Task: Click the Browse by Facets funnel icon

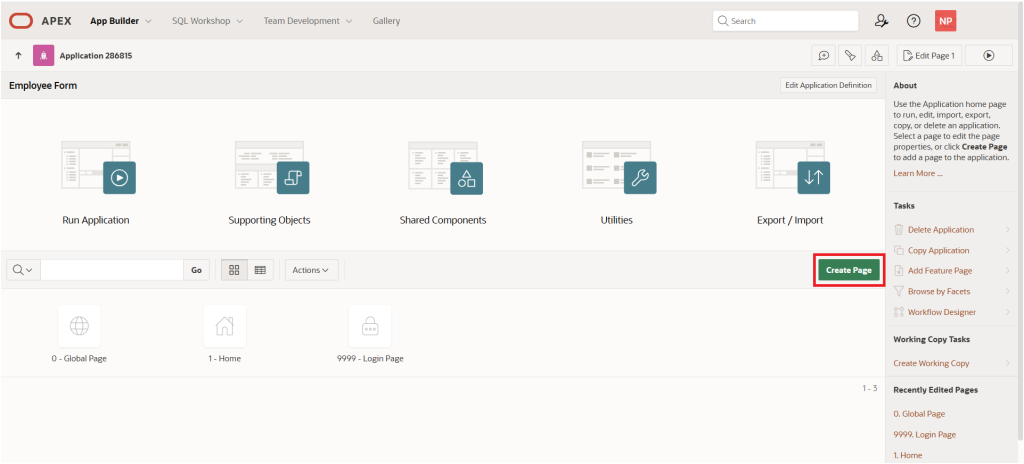Action: tap(899, 291)
